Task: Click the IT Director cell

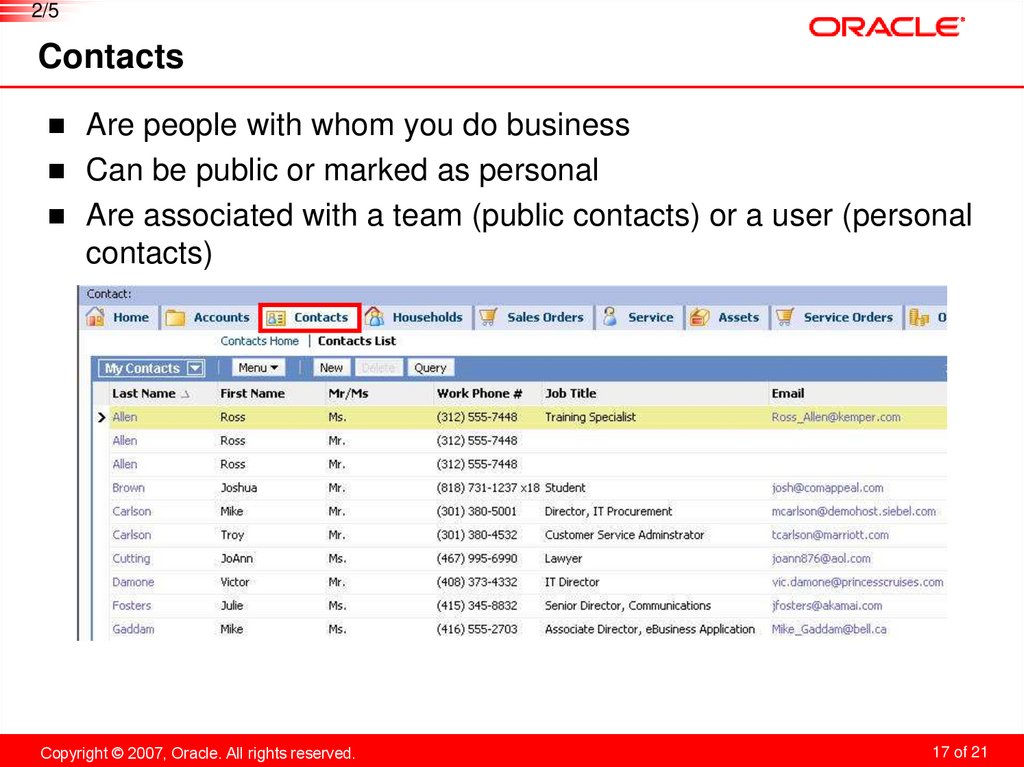Action: 572,582
